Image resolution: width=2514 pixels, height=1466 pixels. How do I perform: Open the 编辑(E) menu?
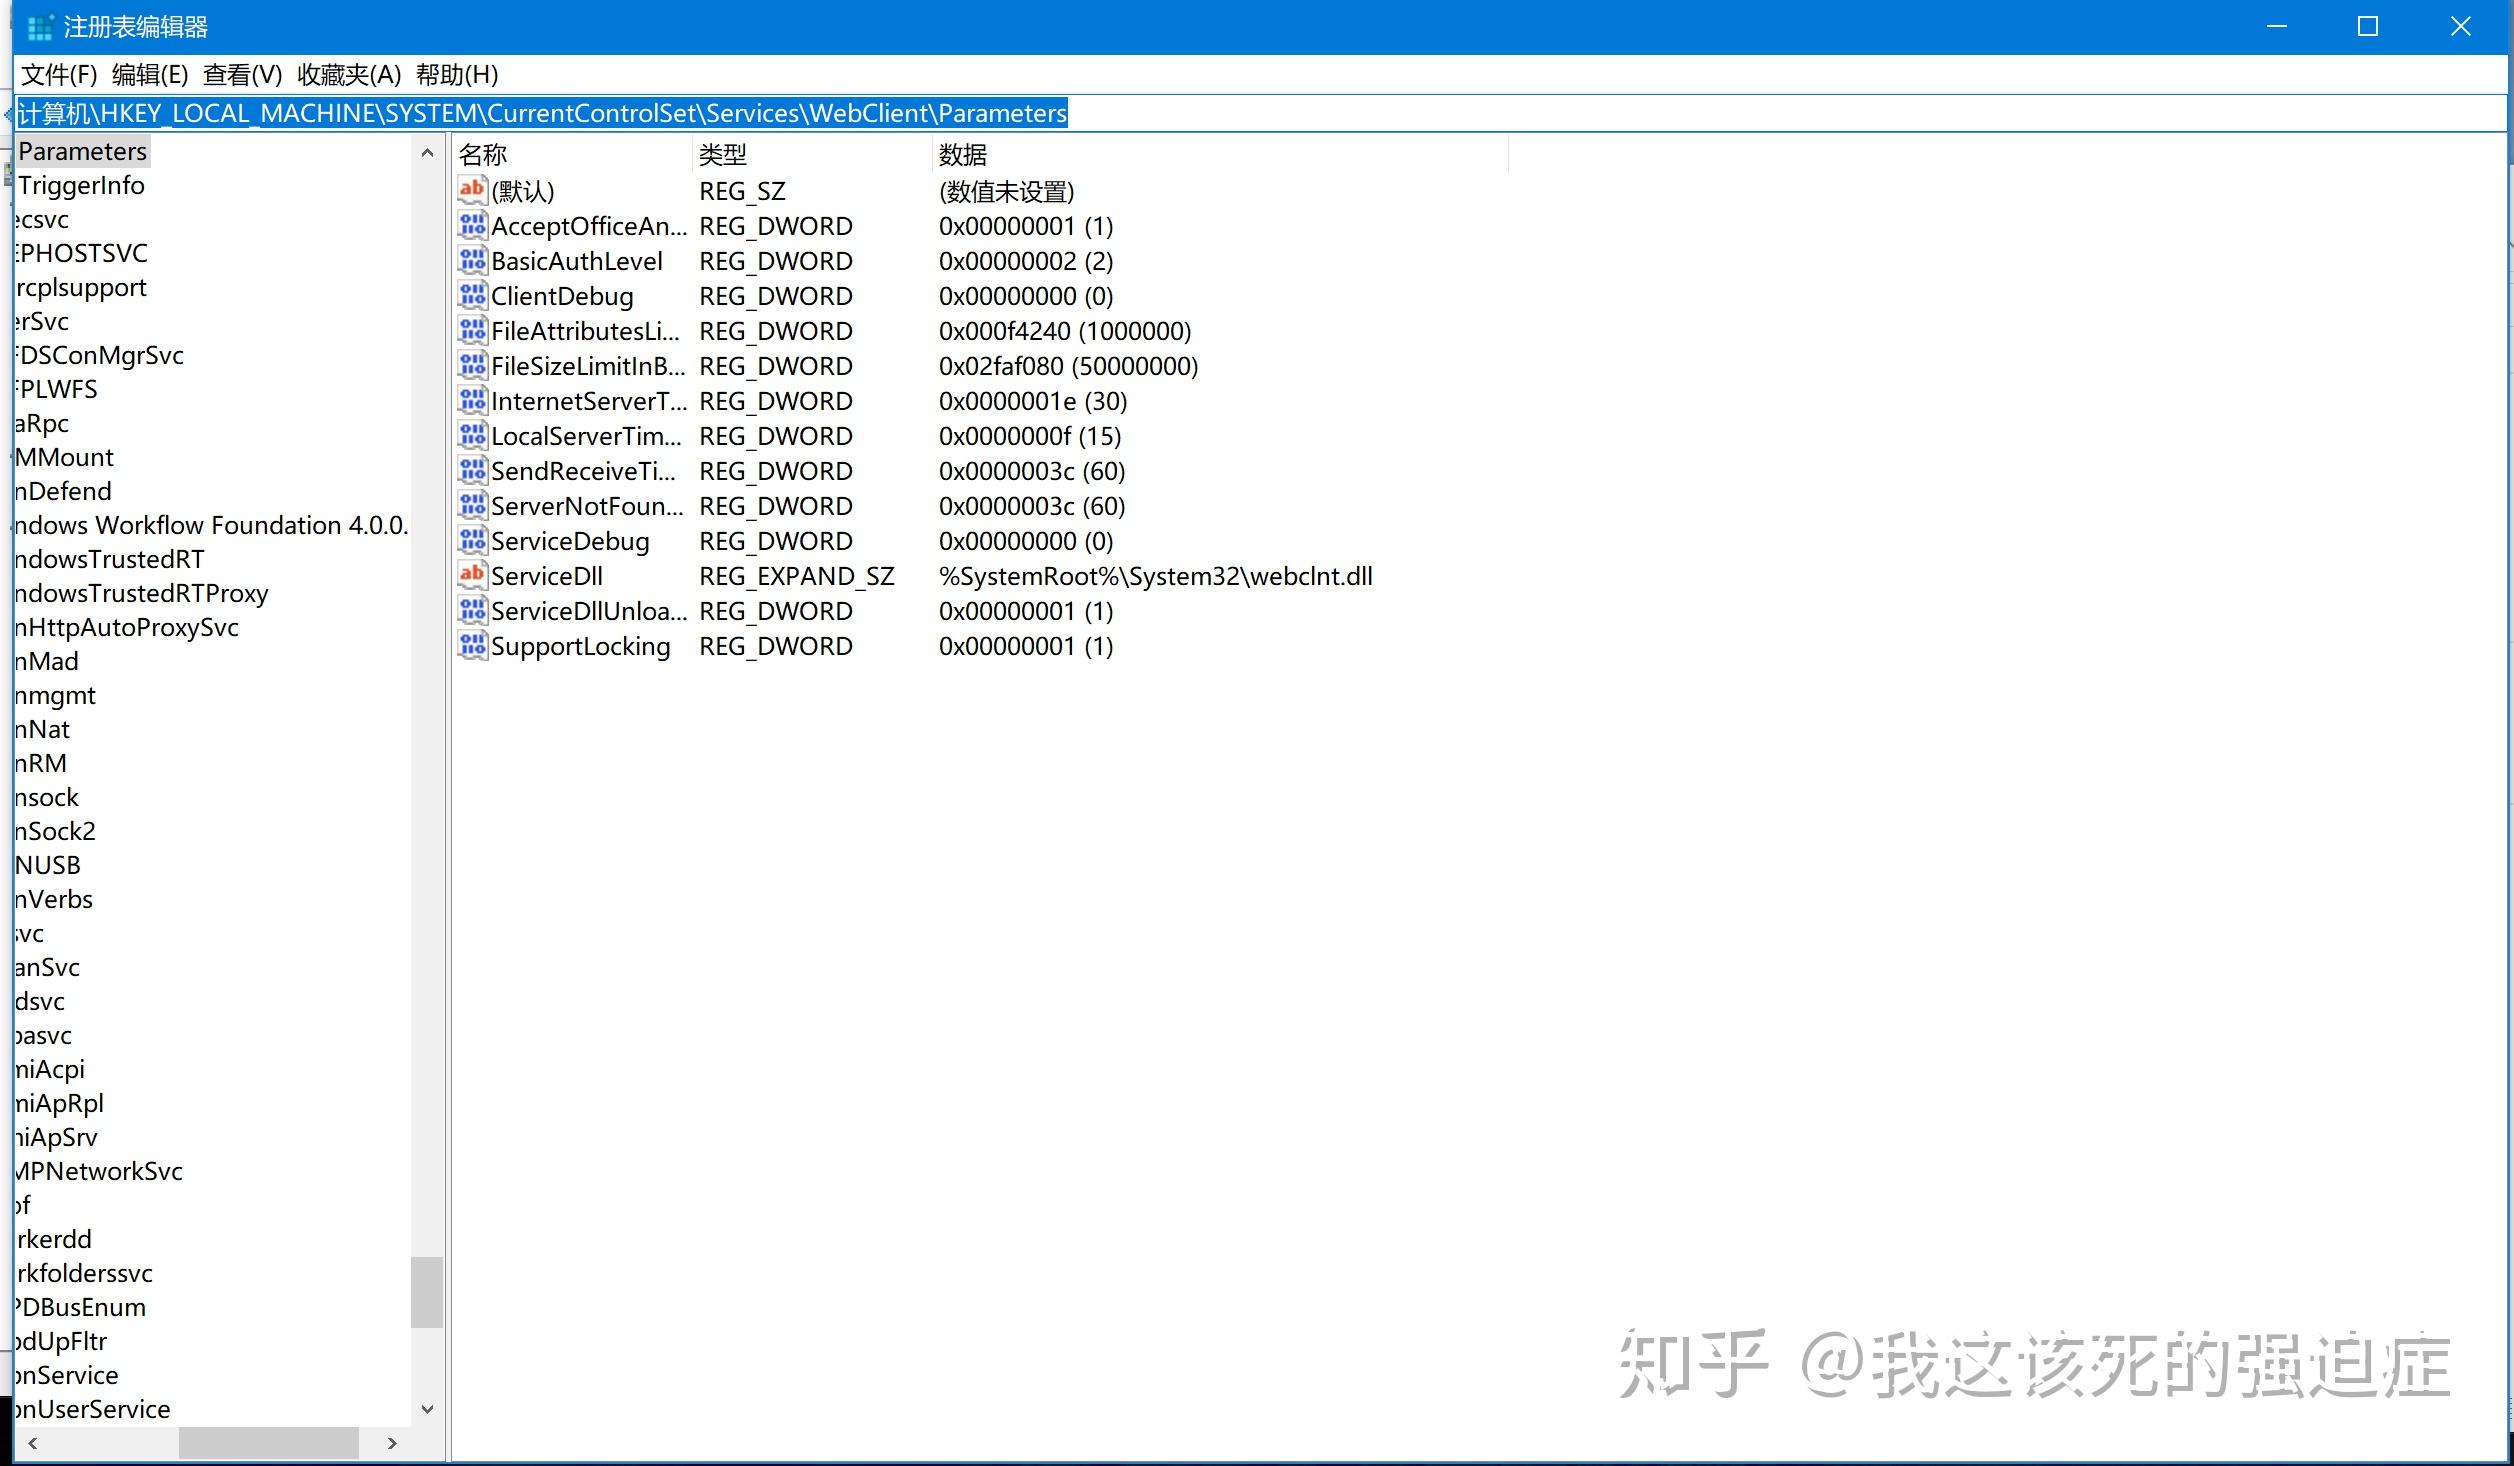150,75
